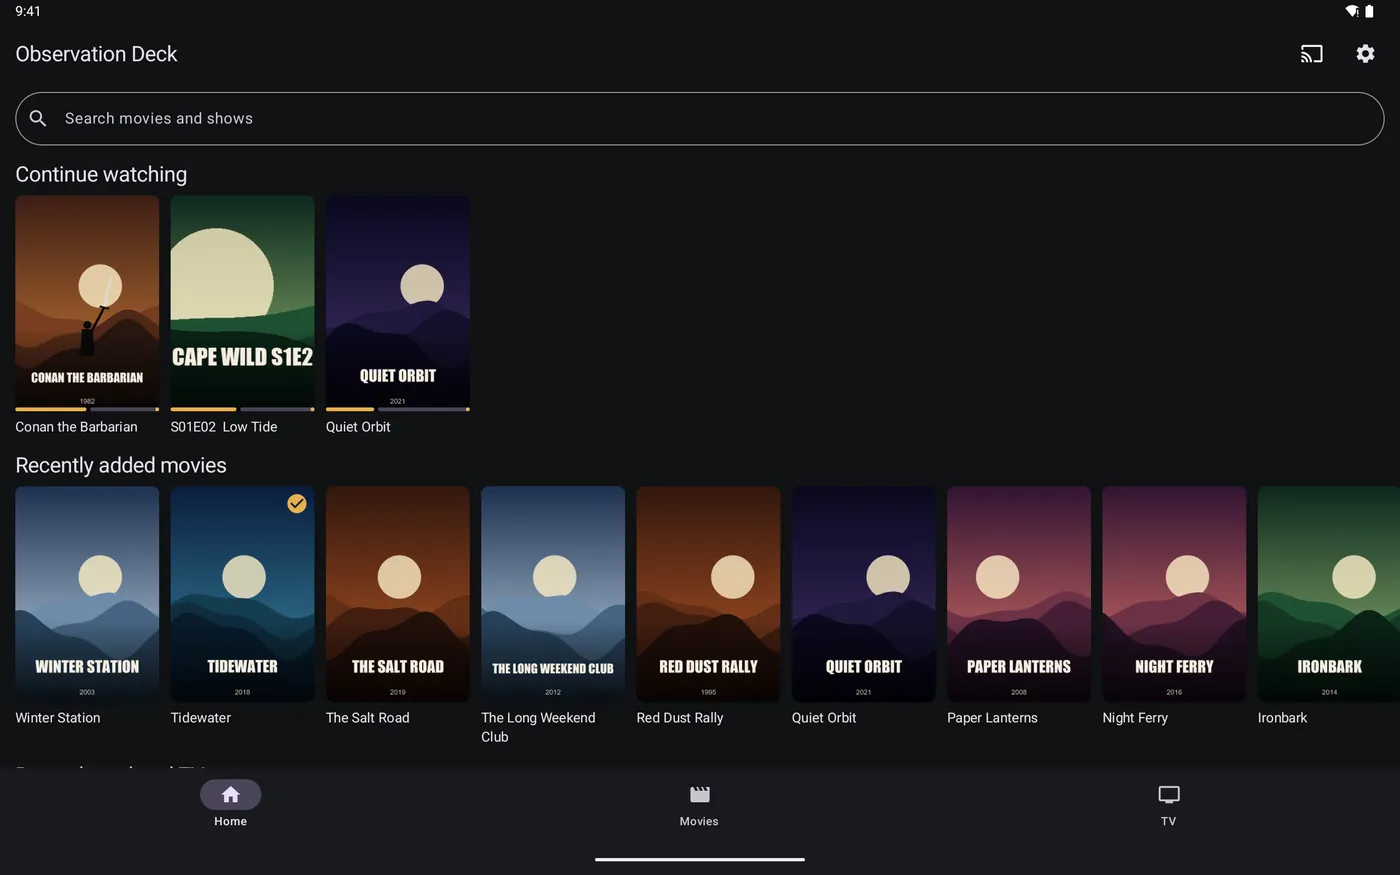Focus the 'Search movies and shows' field
Viewport: 1400px width, 875px height.
click(700, 118)
